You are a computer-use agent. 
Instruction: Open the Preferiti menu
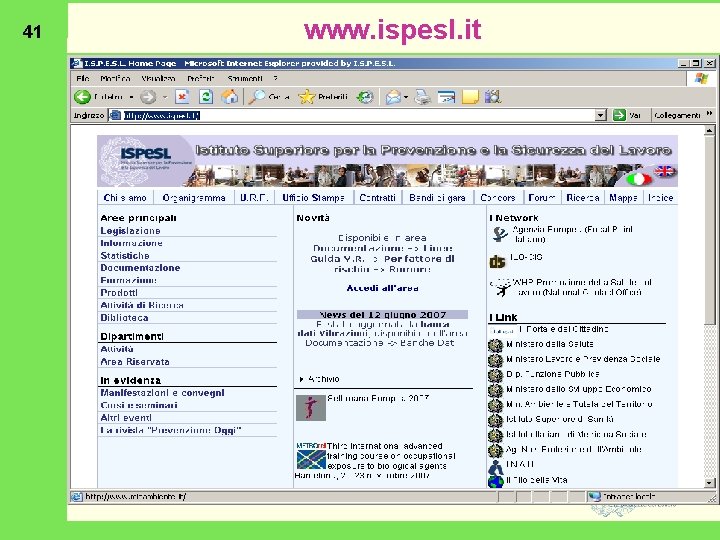pyautogui.click(x=201, y=79)
